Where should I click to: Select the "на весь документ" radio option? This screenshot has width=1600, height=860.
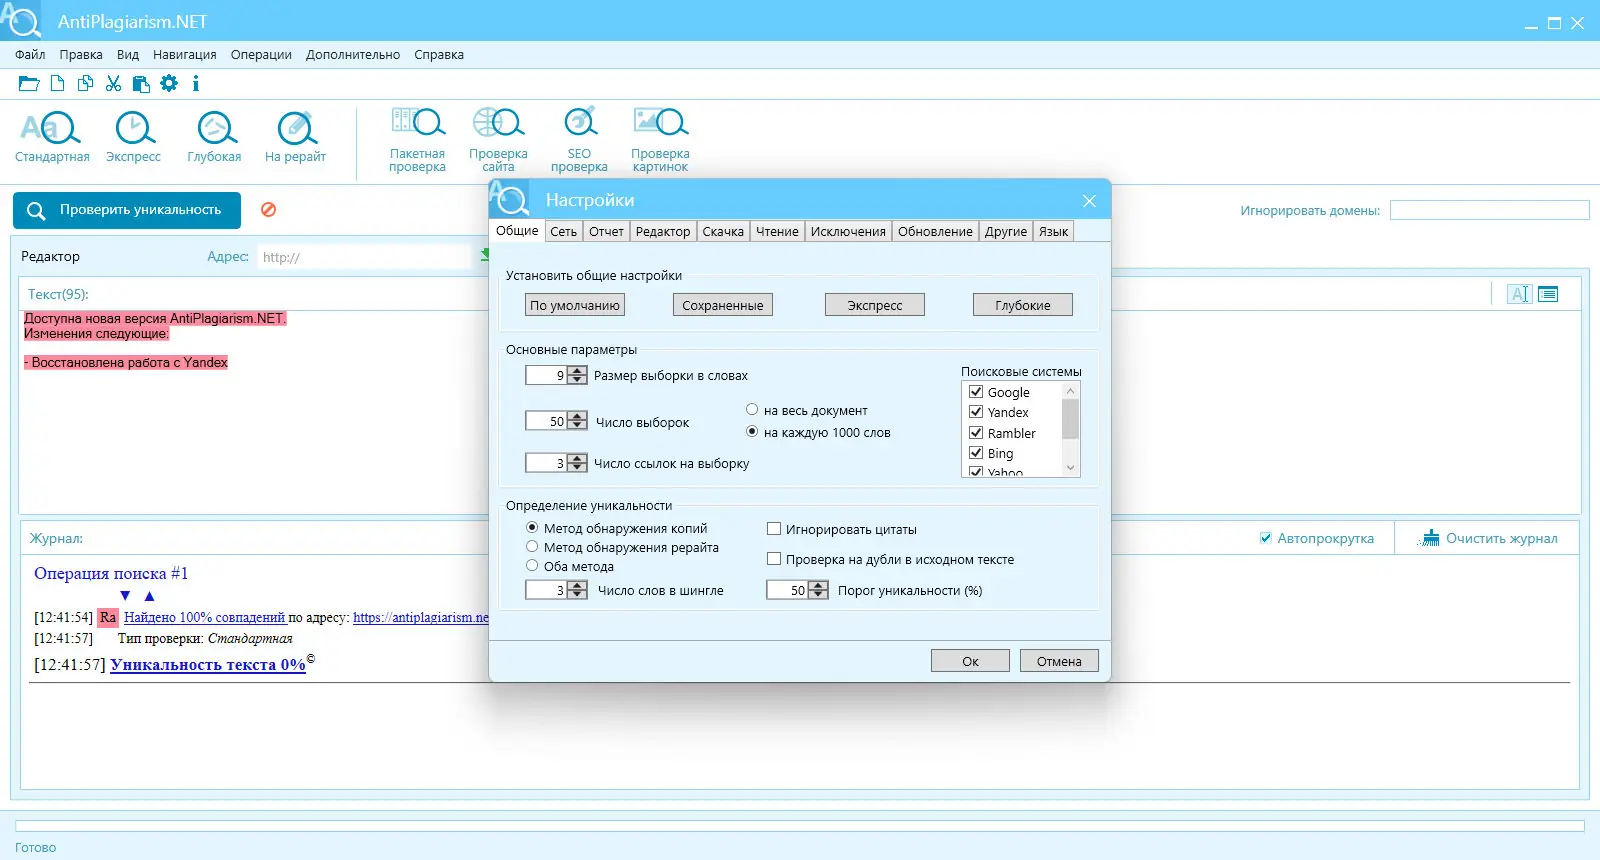point(752,410)
